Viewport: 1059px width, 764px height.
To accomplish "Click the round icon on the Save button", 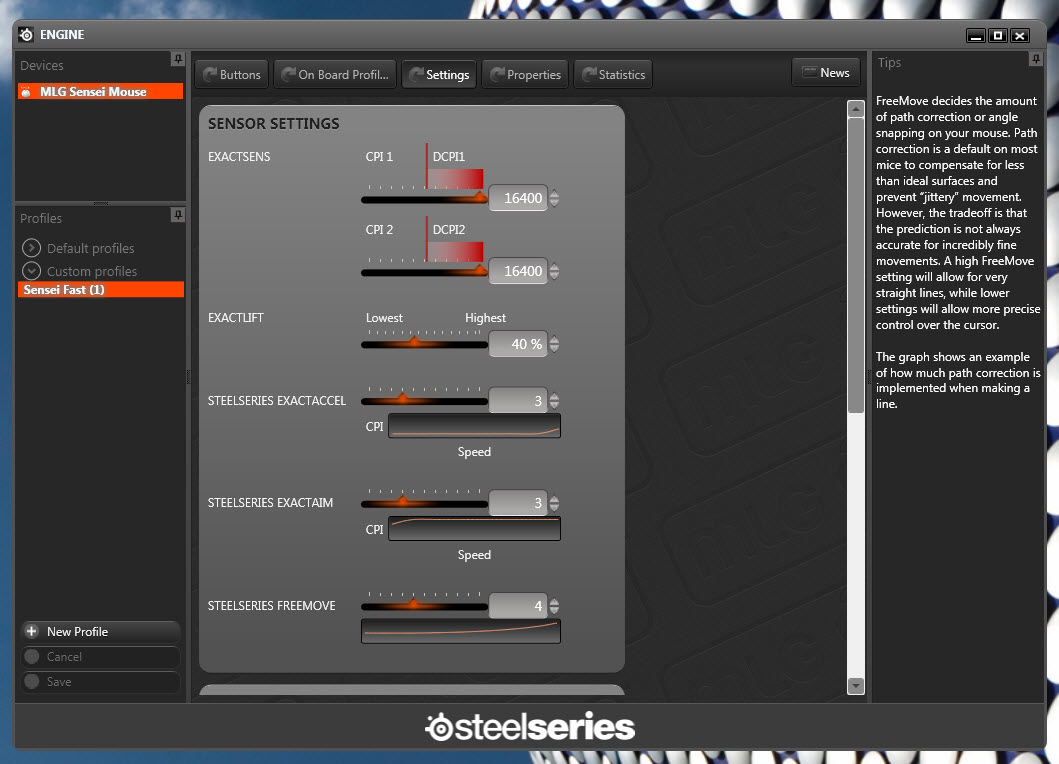I will click(x=32, y=682).
